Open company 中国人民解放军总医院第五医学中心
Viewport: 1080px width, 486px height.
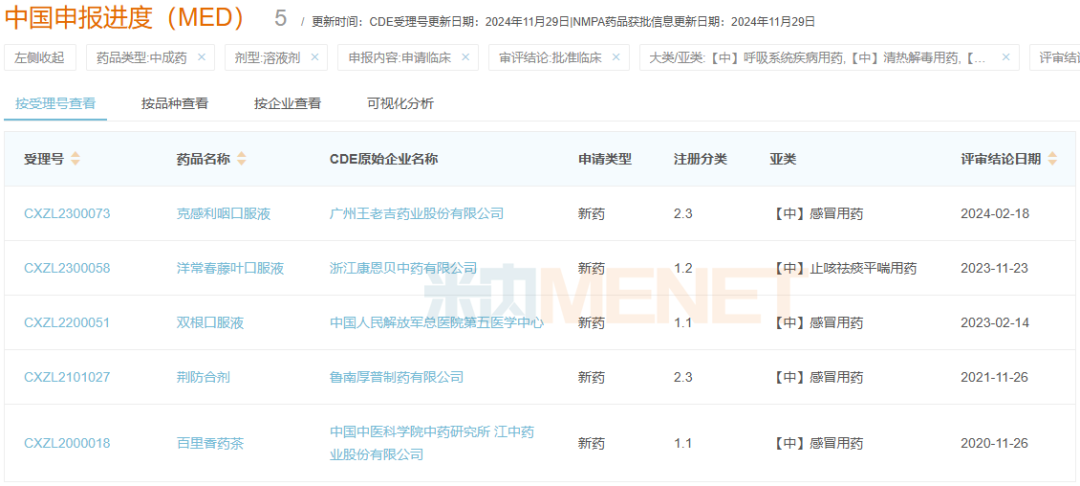point(437,323)
